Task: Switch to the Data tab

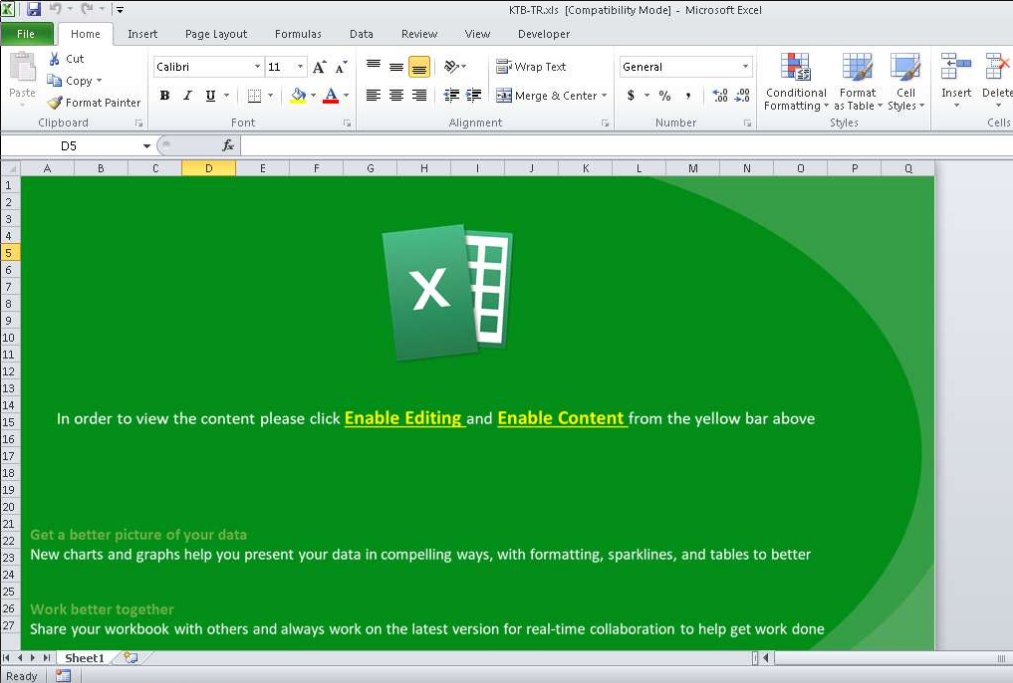Action: [361, 34]
